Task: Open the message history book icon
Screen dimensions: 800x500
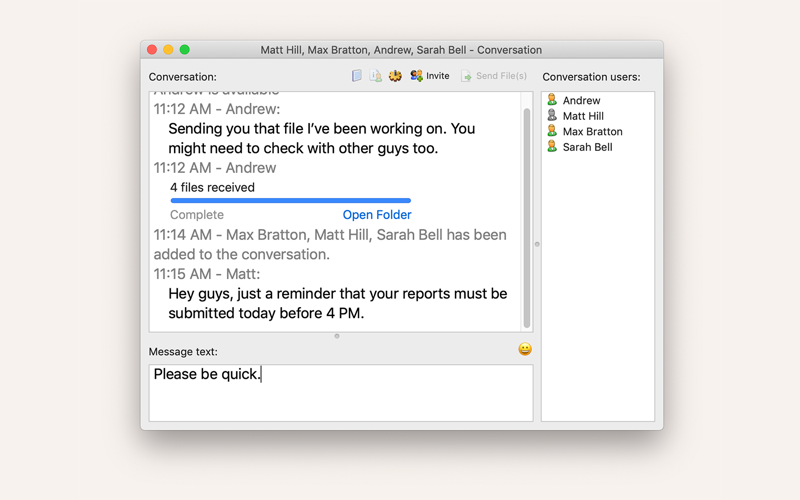Action: pyautogui.click(x=357, y=76)
